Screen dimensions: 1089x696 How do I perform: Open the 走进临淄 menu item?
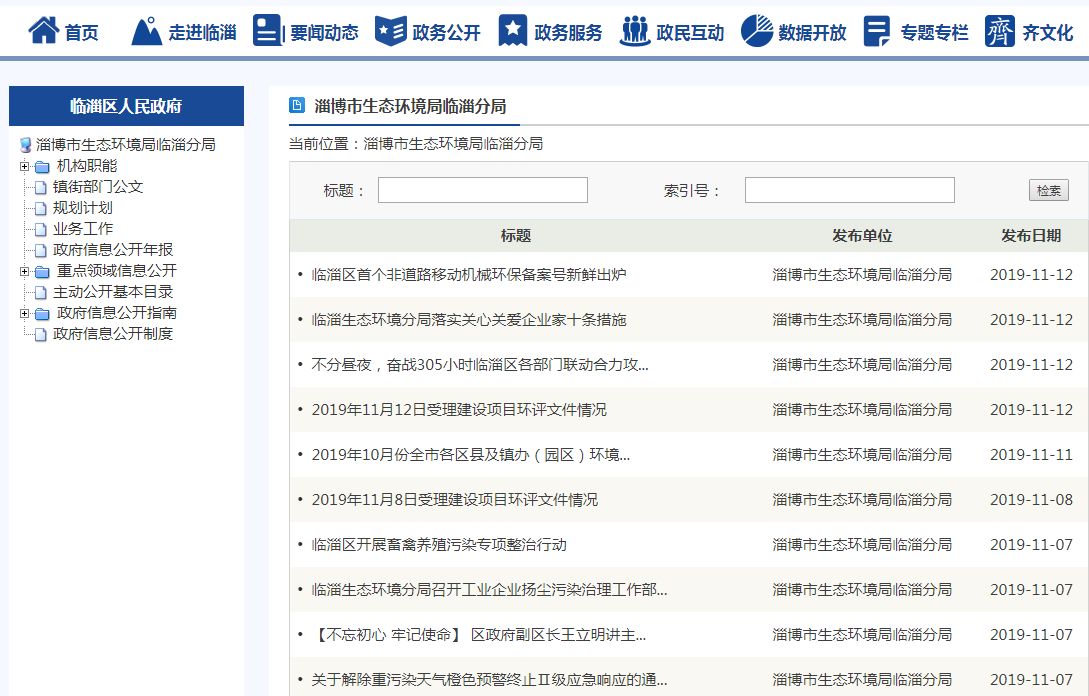(202, 33)
